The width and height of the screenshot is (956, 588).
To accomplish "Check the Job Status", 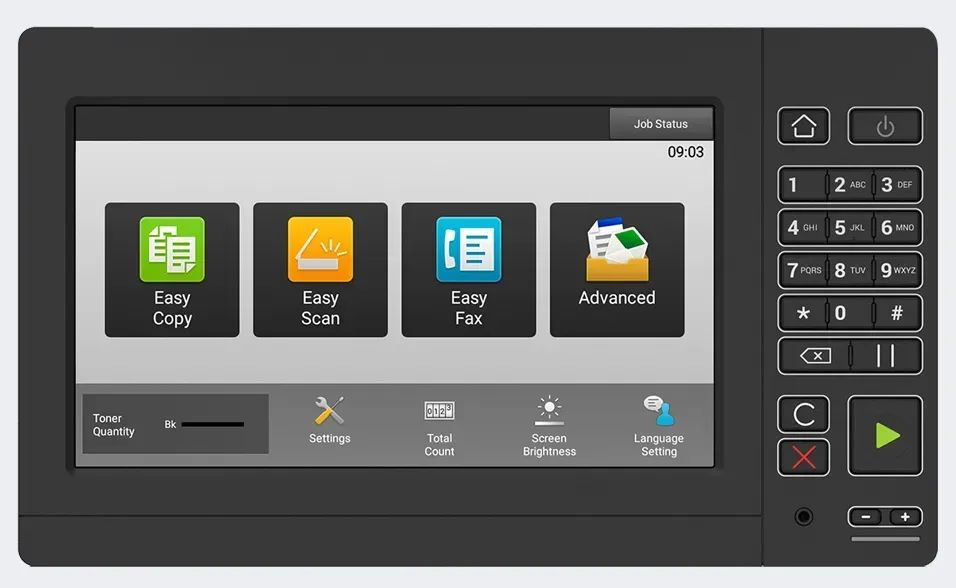I will (x=661, y=123).
